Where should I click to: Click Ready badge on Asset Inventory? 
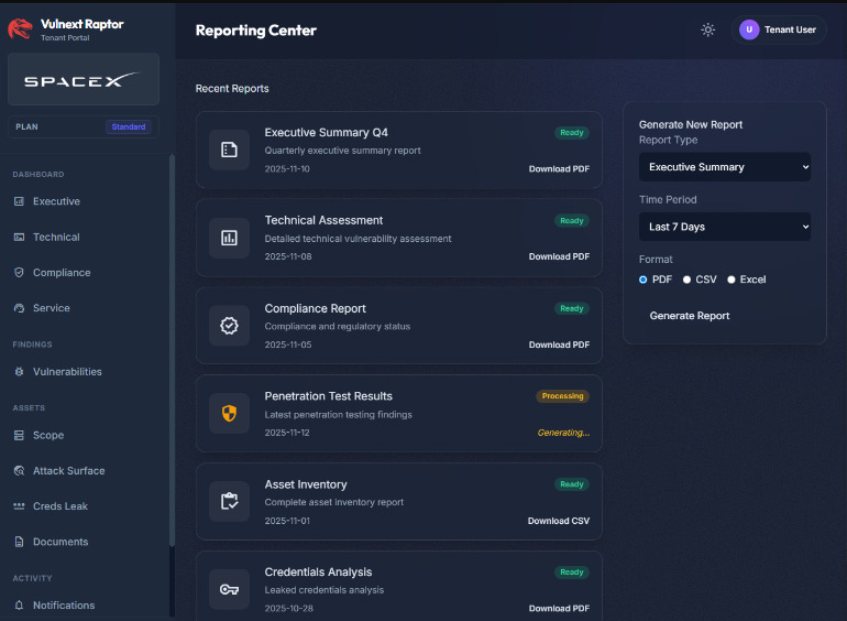click(x=572, y=484)
